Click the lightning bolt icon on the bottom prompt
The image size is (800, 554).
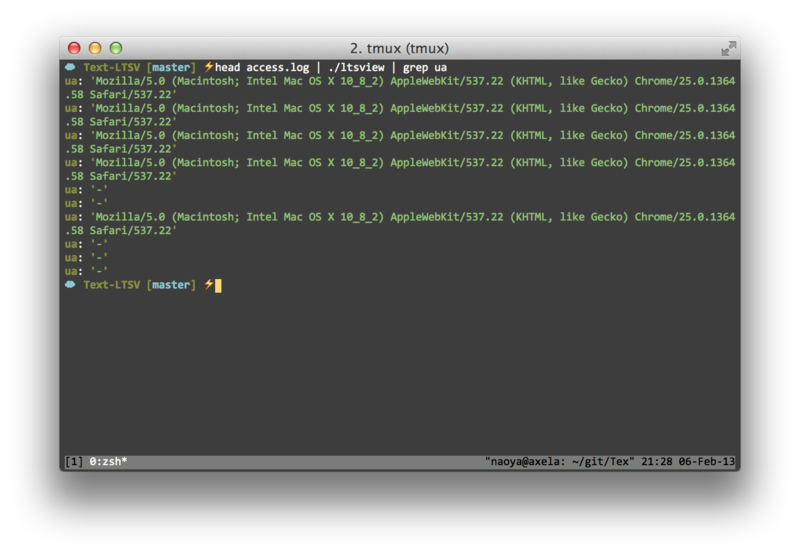click(x=209, y=284)
